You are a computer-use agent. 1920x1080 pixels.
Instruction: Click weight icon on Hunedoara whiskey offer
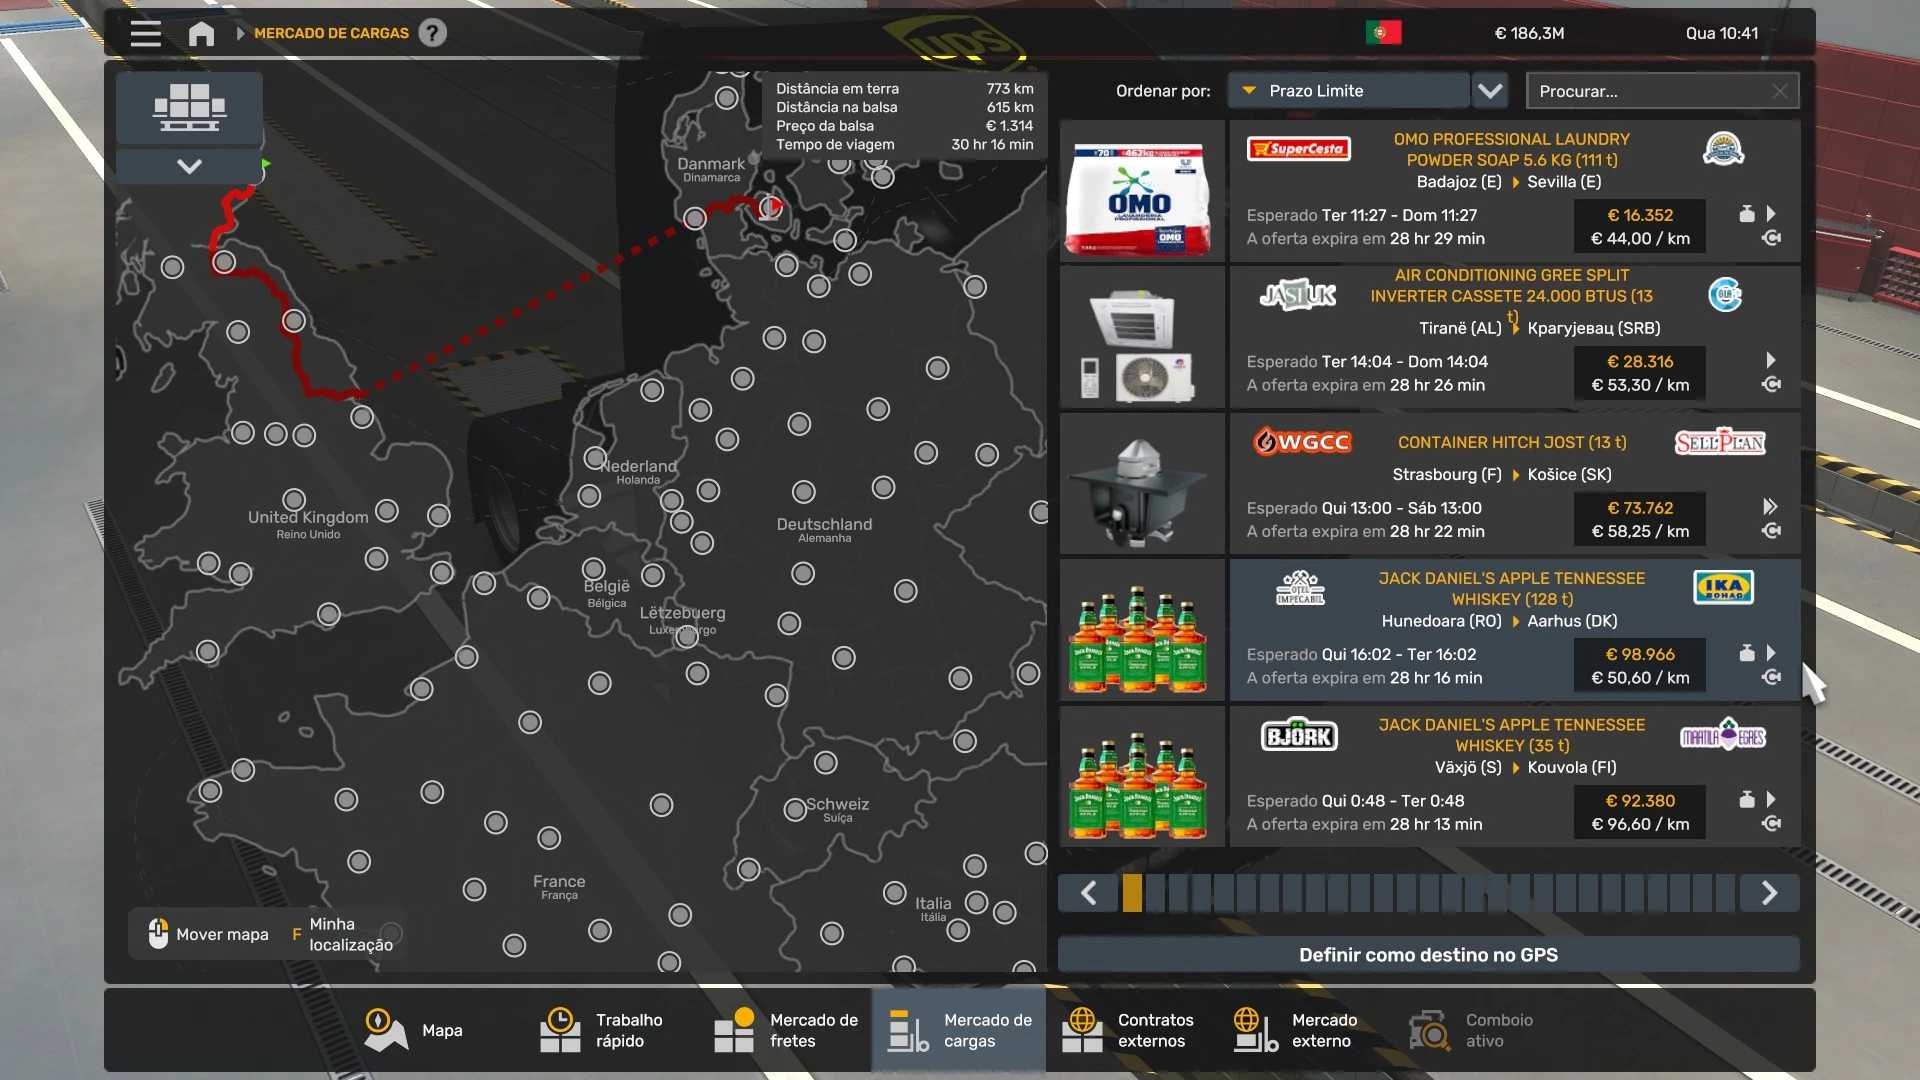(1746, 653)
